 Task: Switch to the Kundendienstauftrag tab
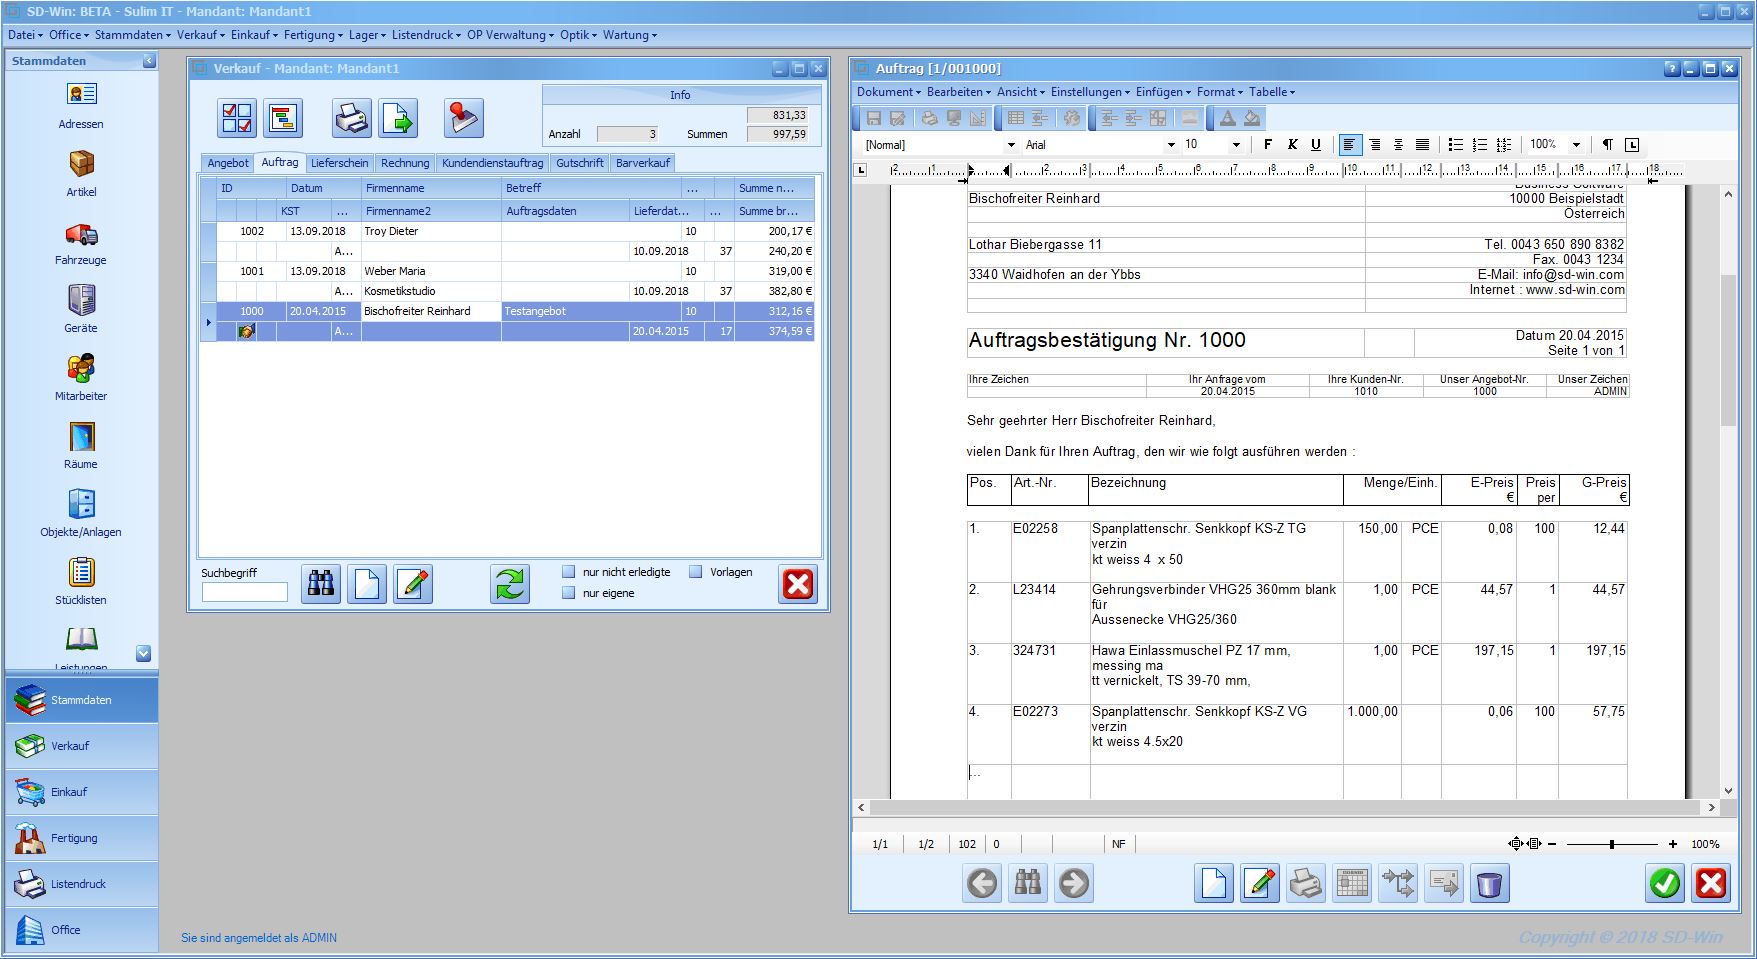[x=493, y=163]
